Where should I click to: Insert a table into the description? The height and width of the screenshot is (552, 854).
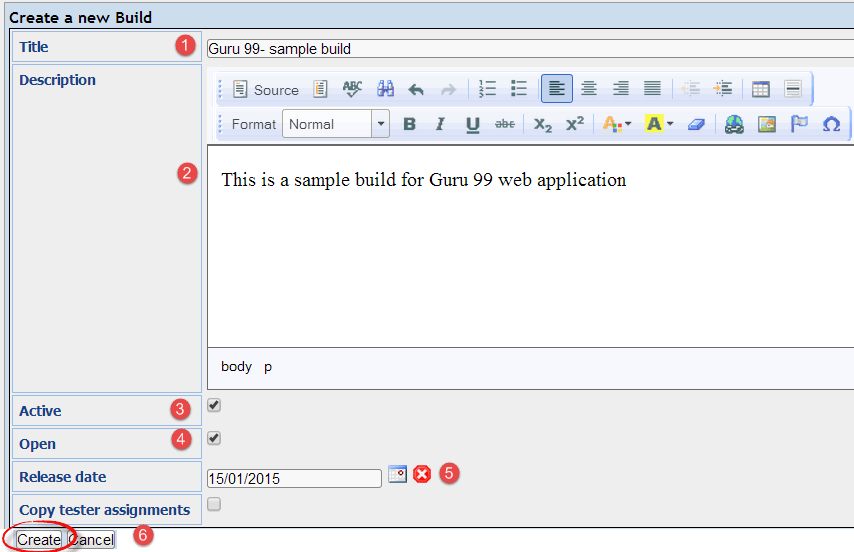point(761,89)
